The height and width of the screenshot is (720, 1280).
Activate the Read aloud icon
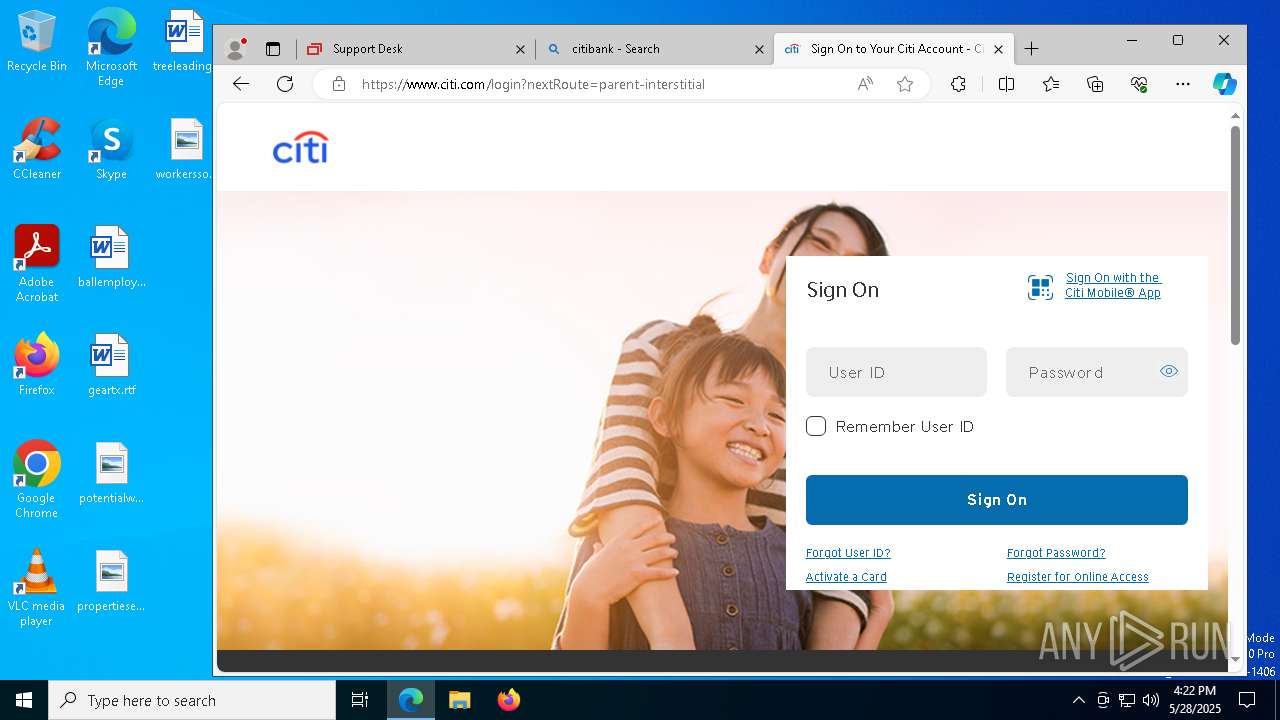pyautogui.click(x=865, y=84)
